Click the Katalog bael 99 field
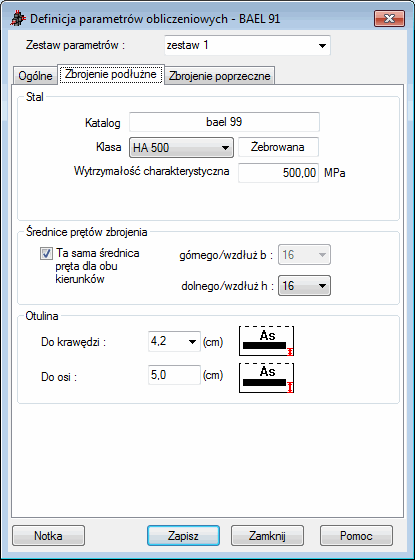The image size is (415, 560). pyautogui.click(x=224, y=122)
